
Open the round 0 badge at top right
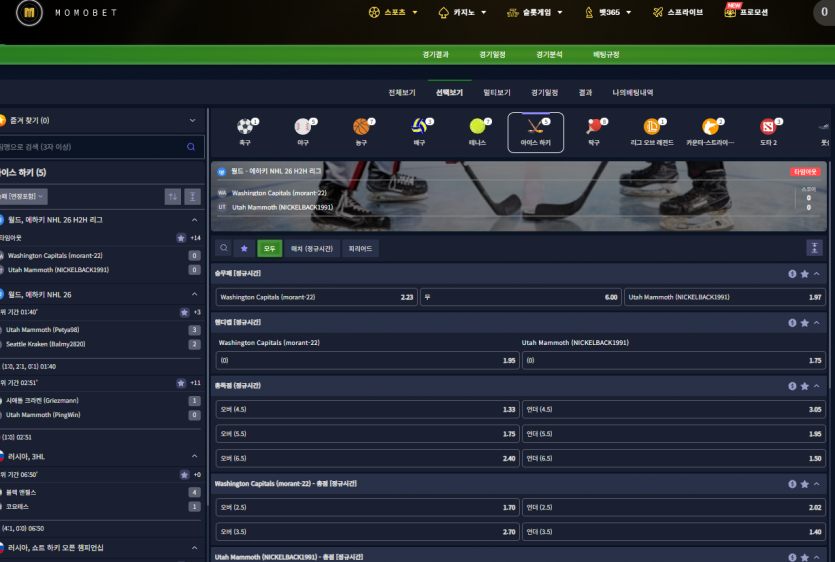pos(824,12)
